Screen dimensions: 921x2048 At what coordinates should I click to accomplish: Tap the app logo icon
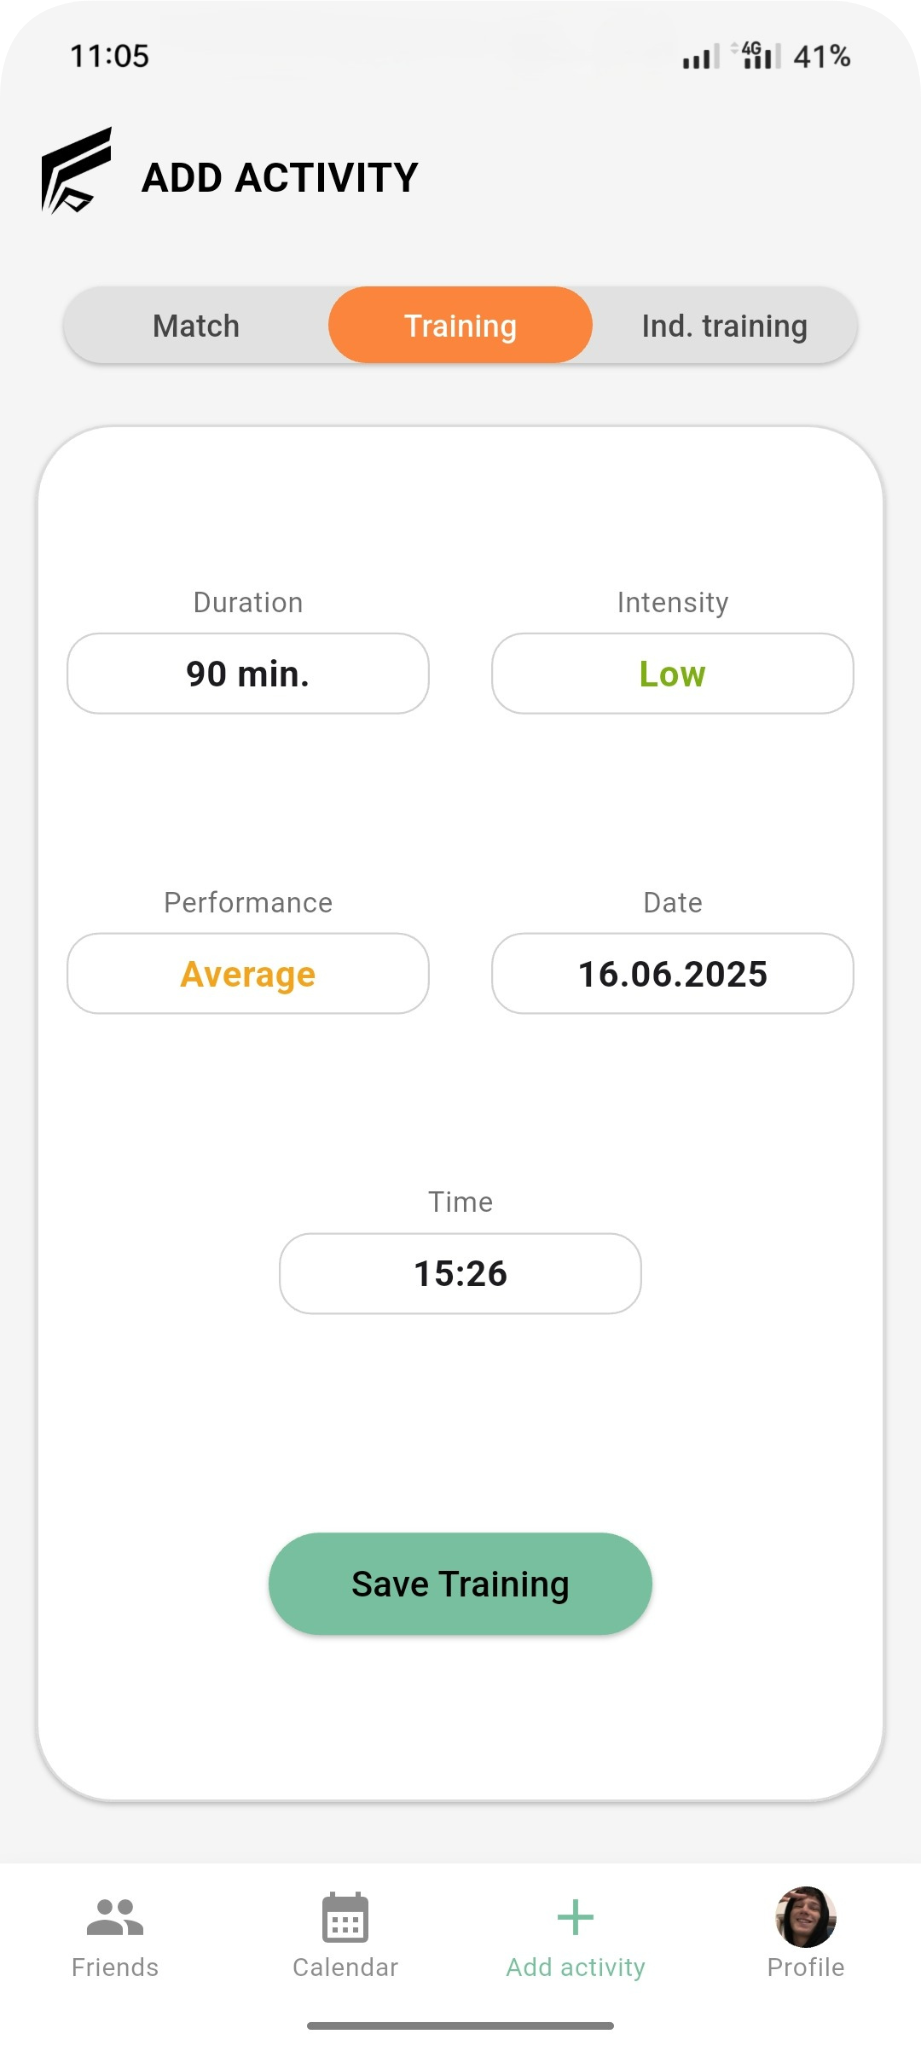[76, 171]
